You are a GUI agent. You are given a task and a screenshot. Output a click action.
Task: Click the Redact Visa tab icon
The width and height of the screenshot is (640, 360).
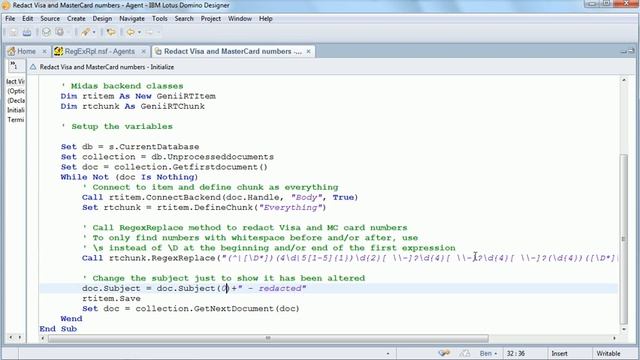[x=158, y=51]
